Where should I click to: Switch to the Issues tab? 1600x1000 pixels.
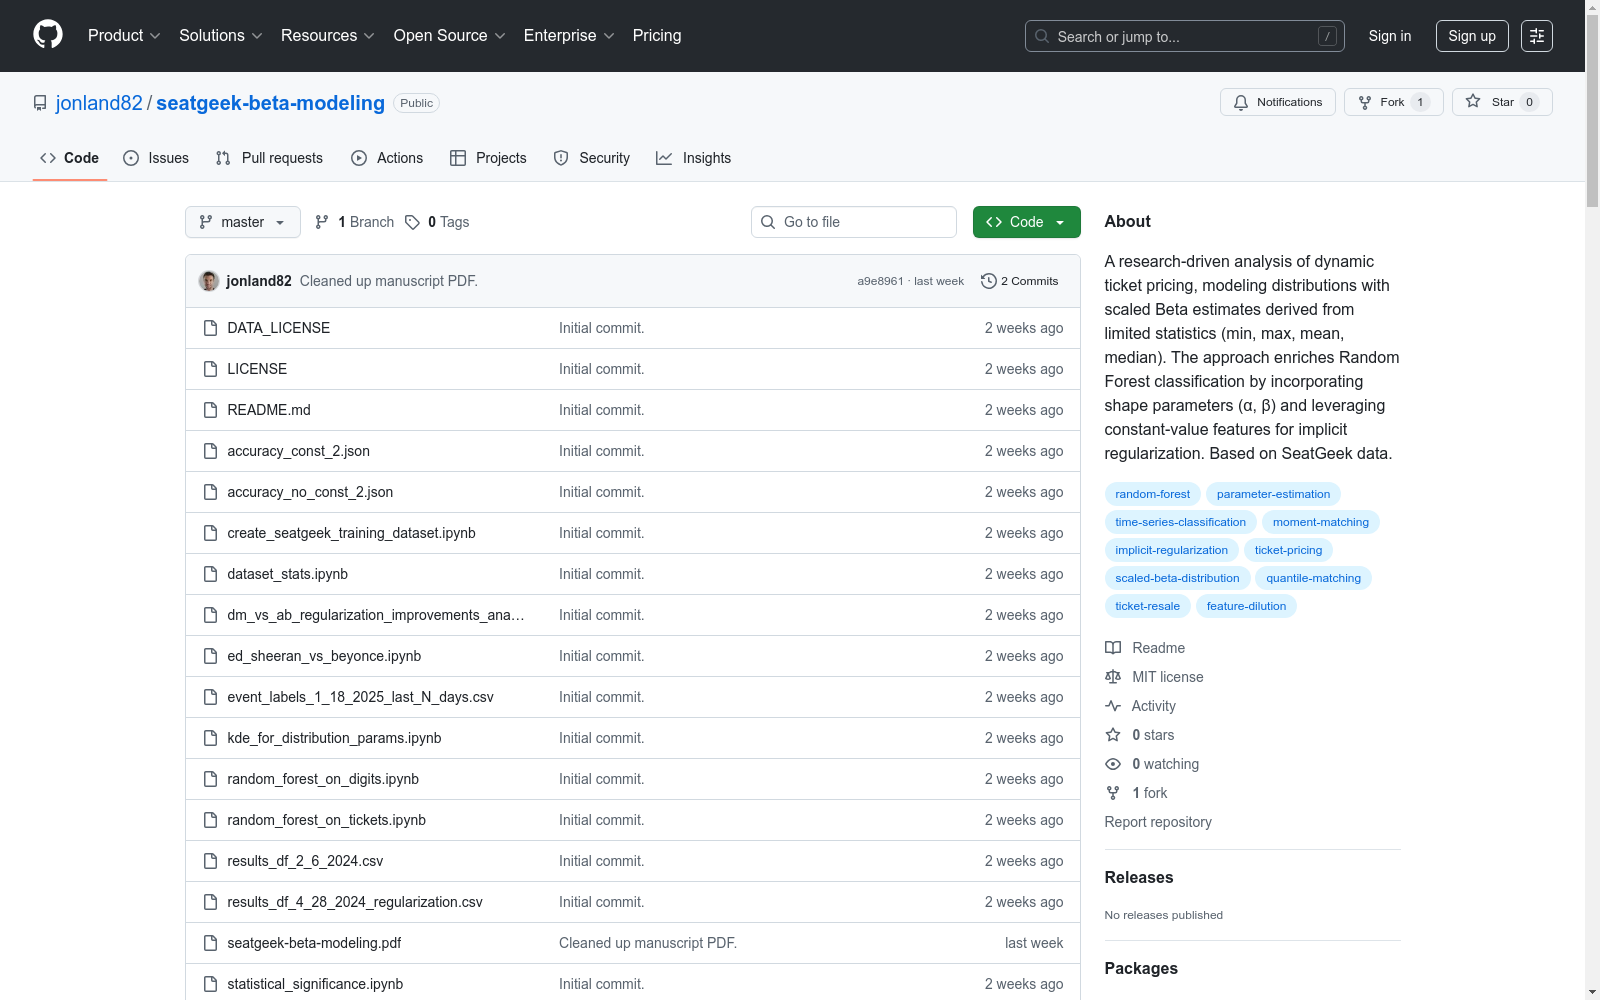tap(156, 158)
